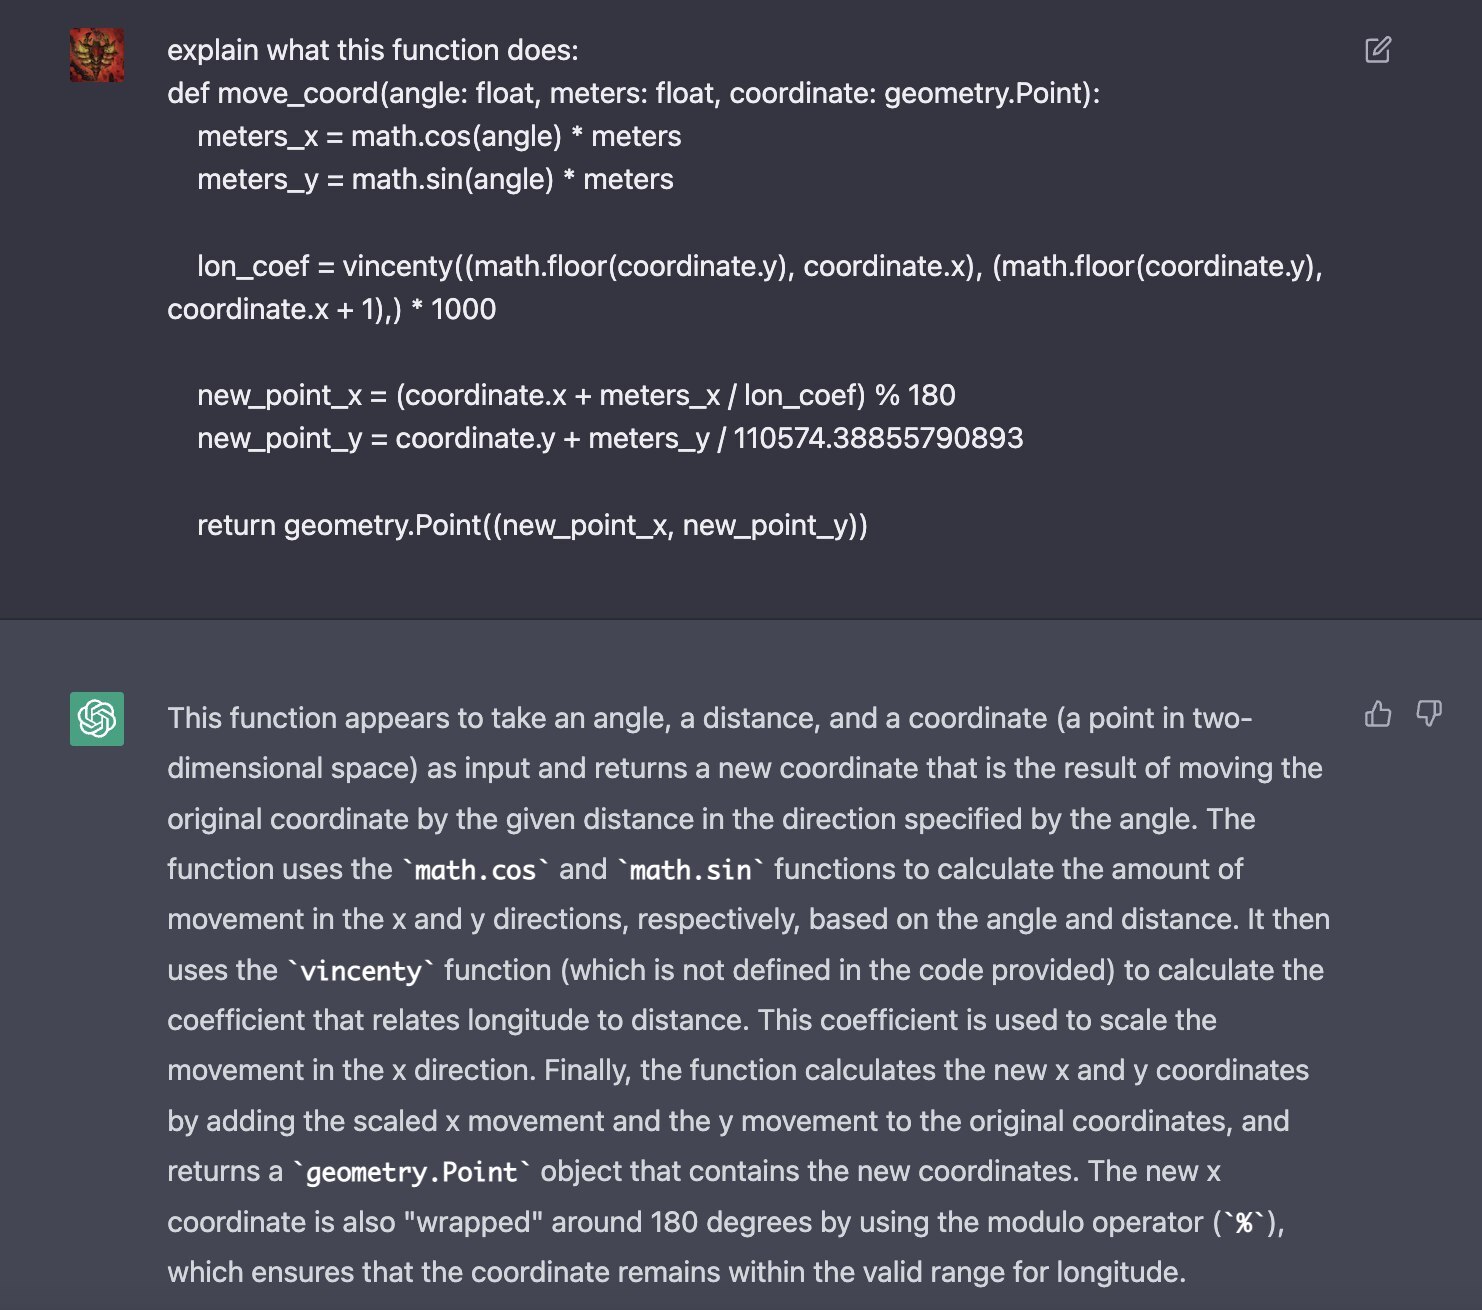Give the response a thumbs down
1482x1310 pixels.
click(1428, 714)
